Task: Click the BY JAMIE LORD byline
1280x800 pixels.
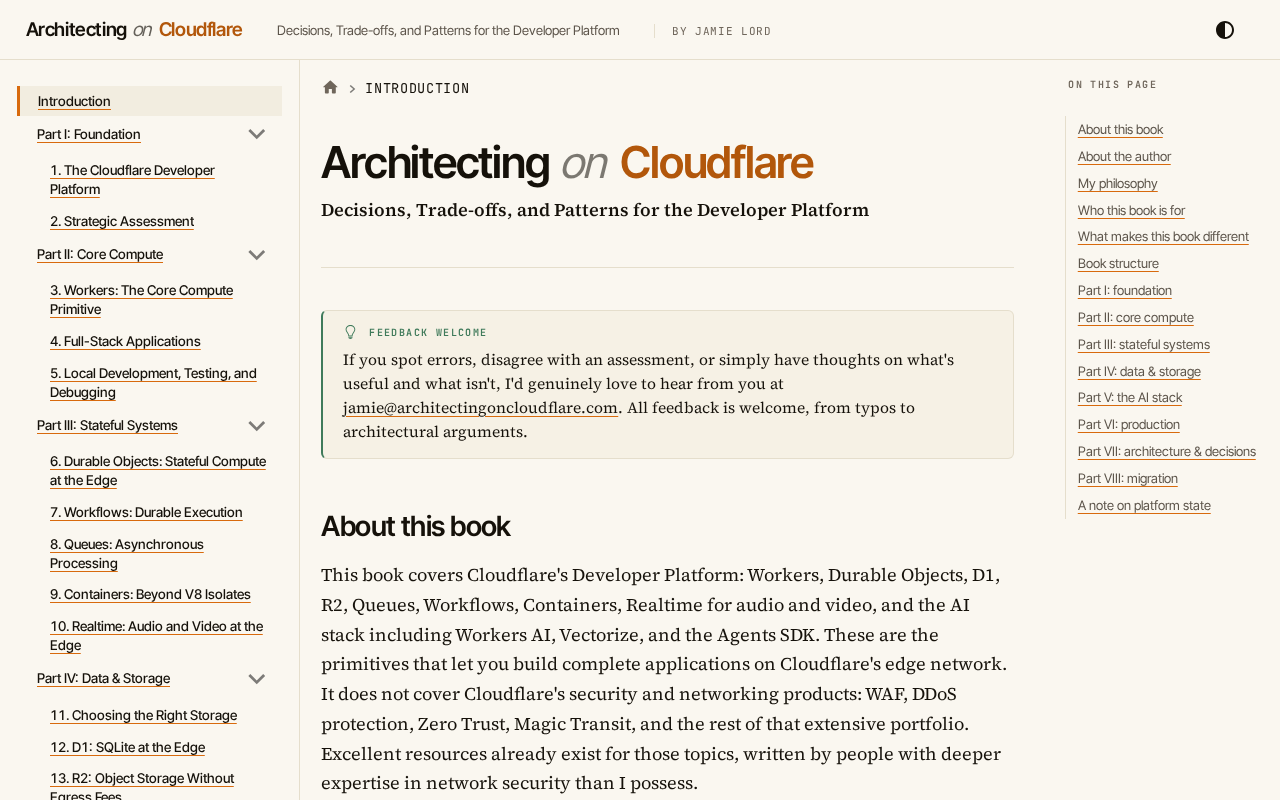Action: click(x=722, y=31)
